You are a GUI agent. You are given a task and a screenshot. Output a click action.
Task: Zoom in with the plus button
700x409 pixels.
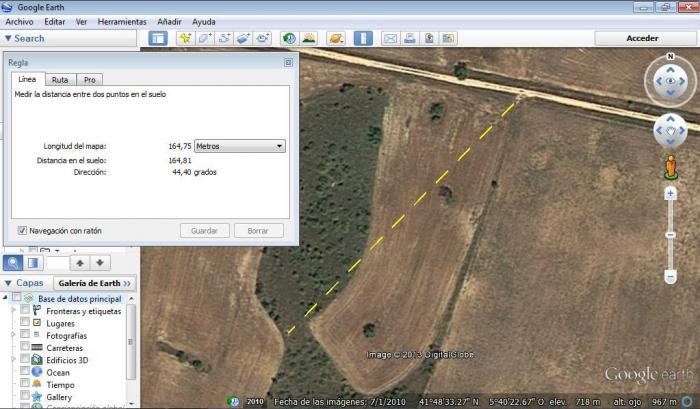tap(670, 193)
